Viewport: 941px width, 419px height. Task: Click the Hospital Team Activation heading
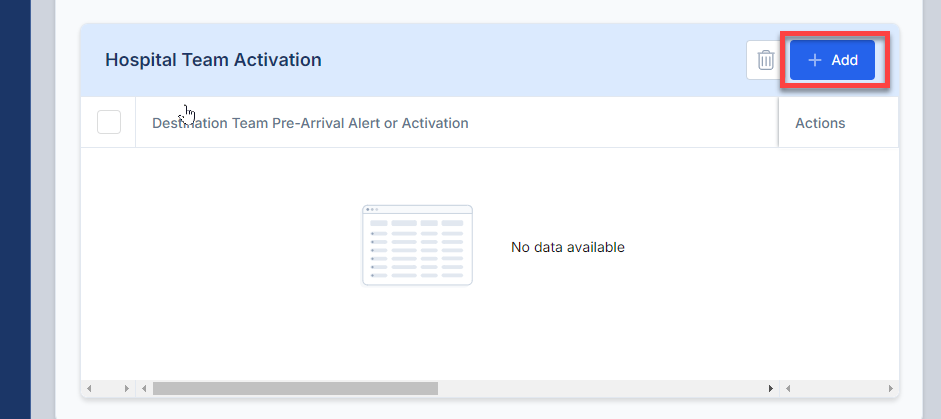[213, 60]
